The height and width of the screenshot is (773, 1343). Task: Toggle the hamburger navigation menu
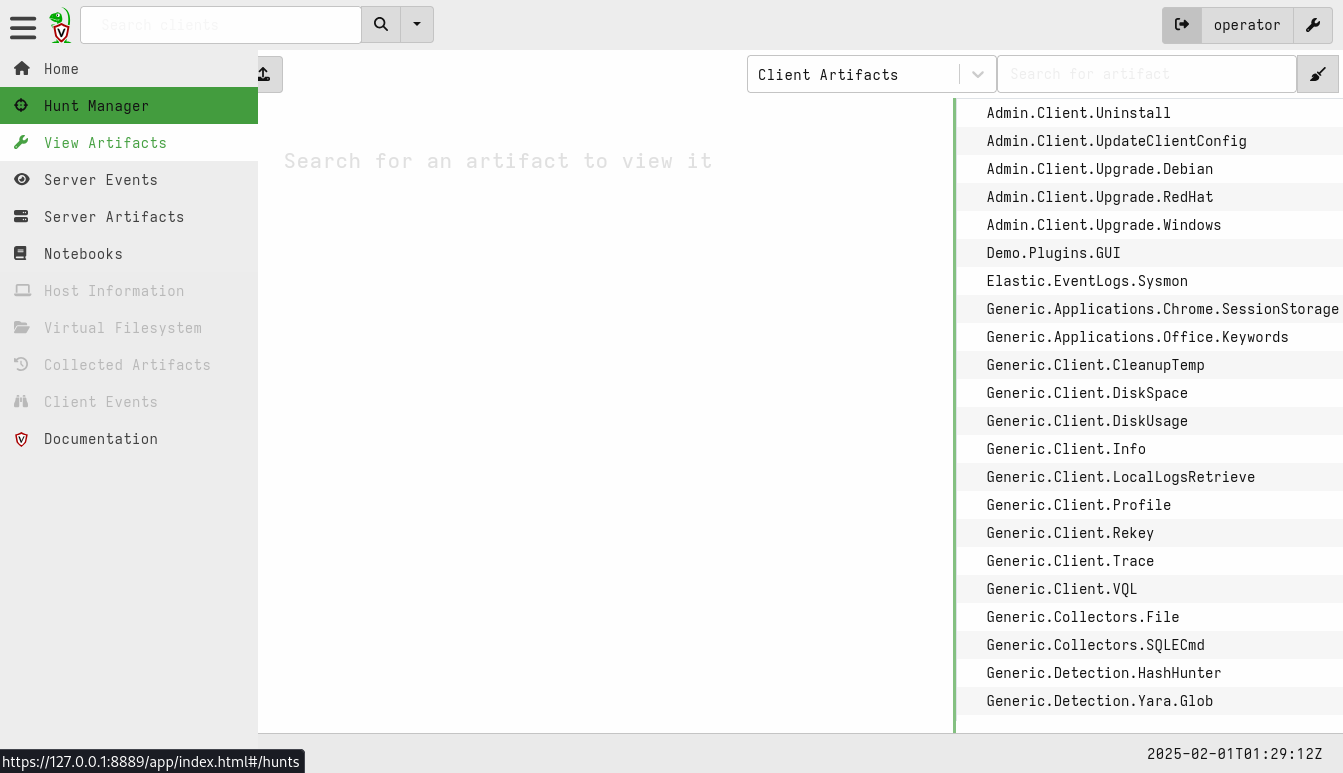click(x=23, y=26)
